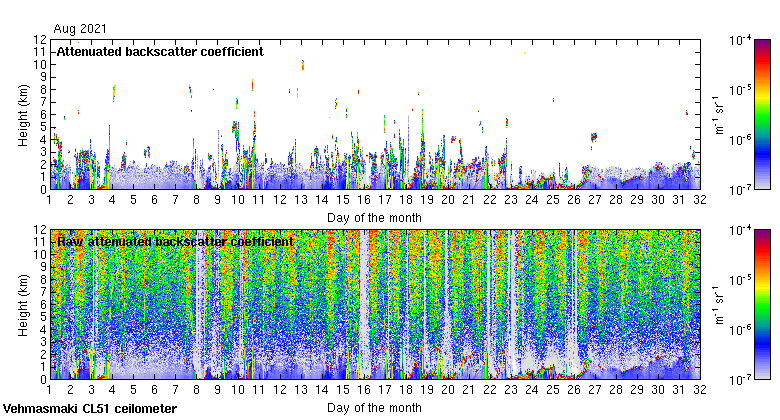Screen dimensions: 780x420
Task: Click the 'Aug 2021' date label
Action: point(76,29)
